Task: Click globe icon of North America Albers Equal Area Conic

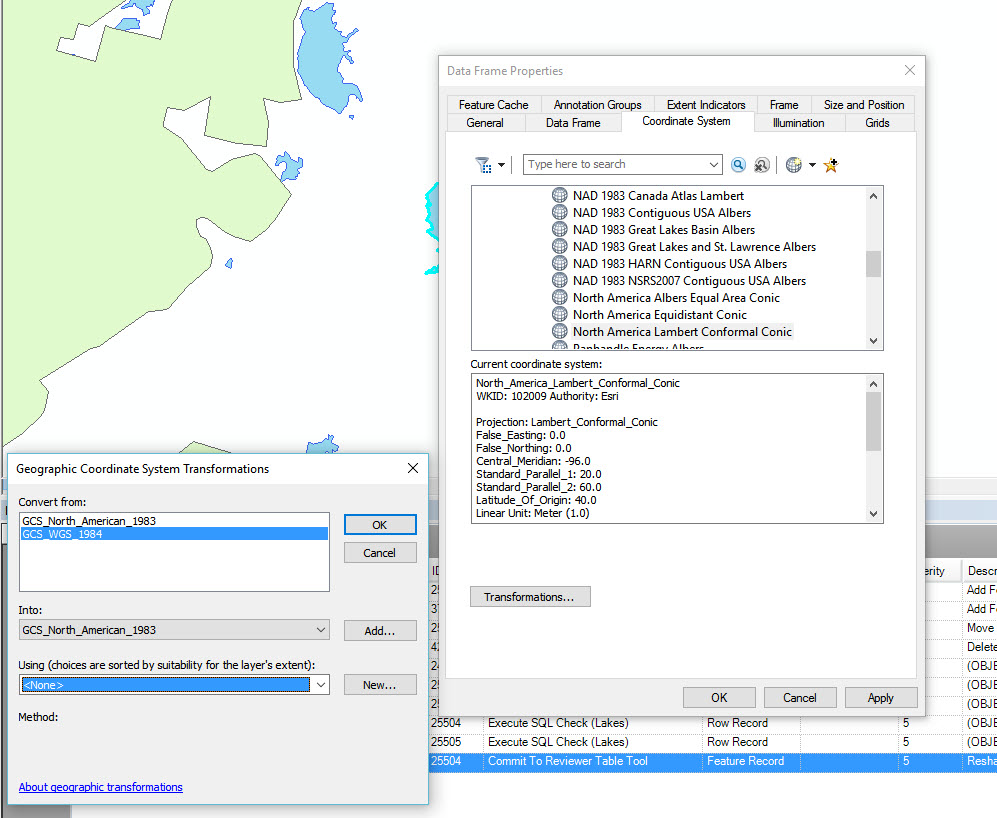Action: 560,297
